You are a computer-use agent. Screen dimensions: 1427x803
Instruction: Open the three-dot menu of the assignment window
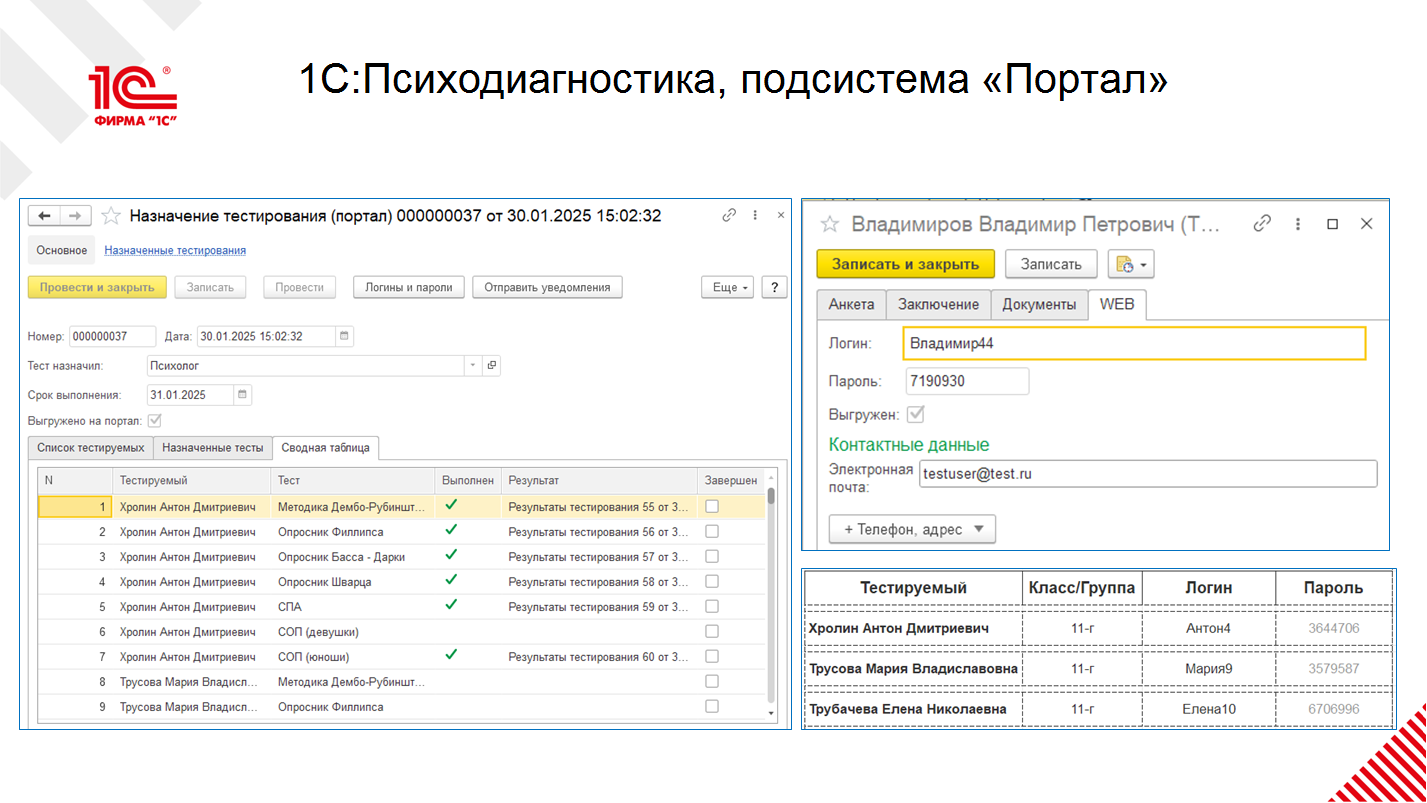pos(755,215)
